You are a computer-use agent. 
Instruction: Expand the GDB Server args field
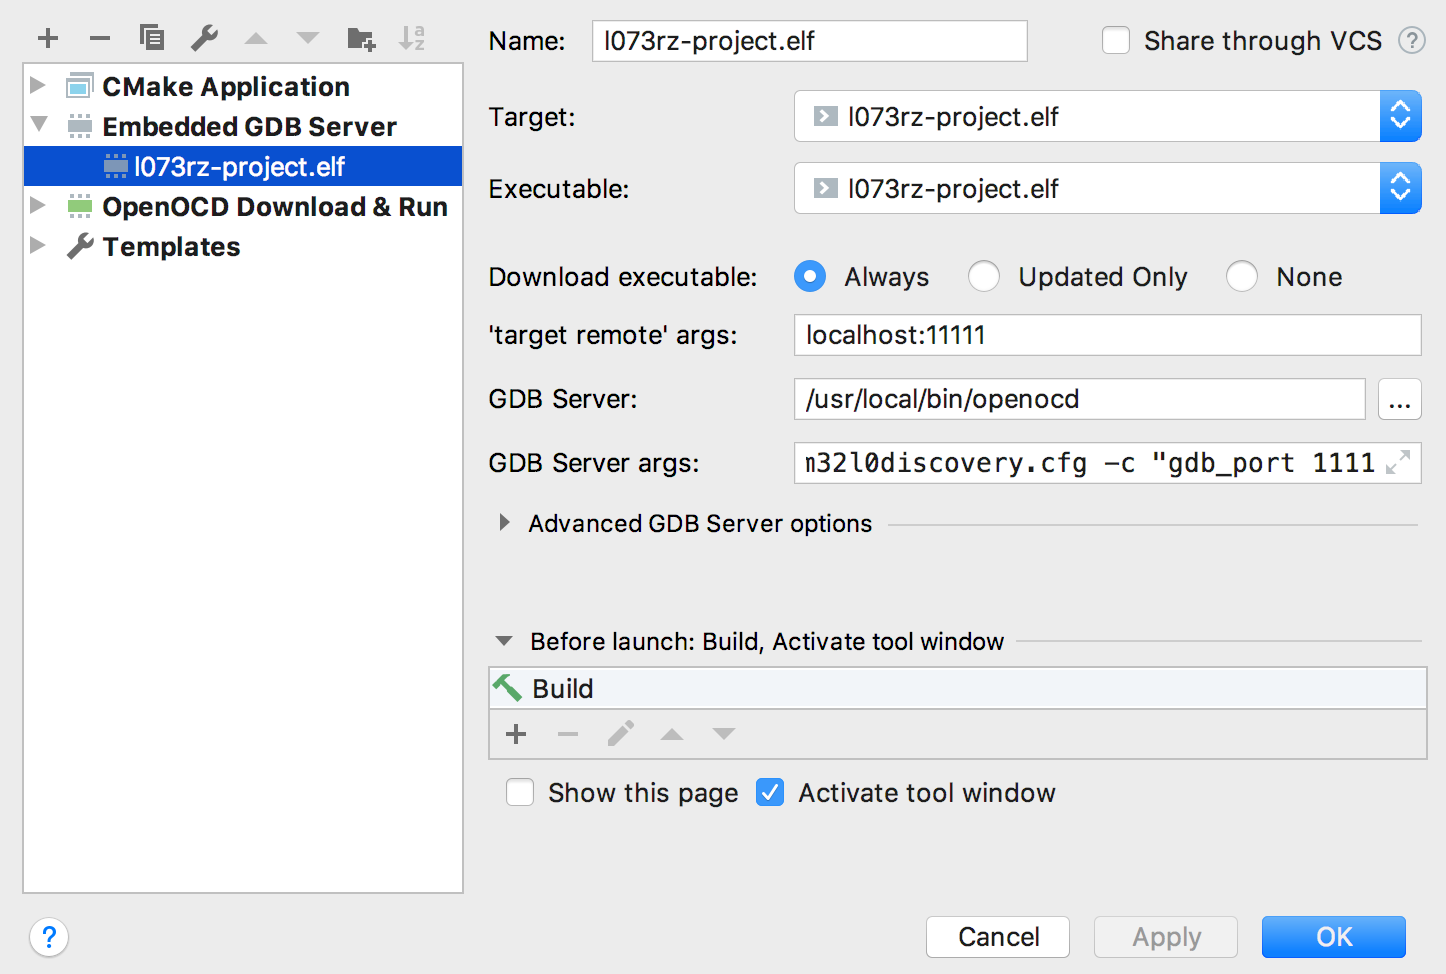click(x=1398, y=462)
